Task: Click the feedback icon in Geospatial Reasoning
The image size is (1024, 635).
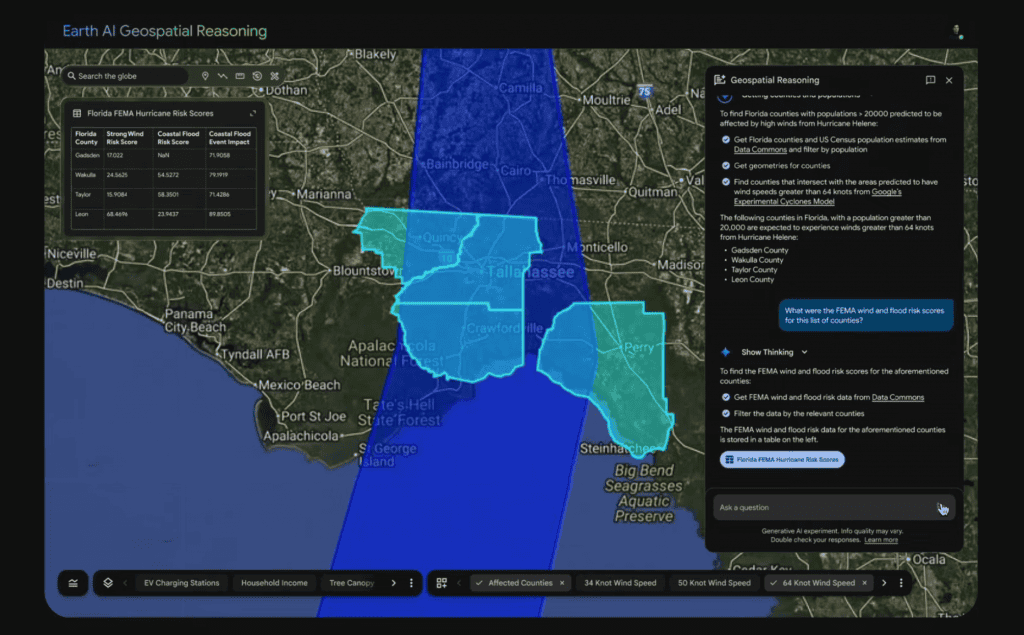Action: (x=930, y=80)
